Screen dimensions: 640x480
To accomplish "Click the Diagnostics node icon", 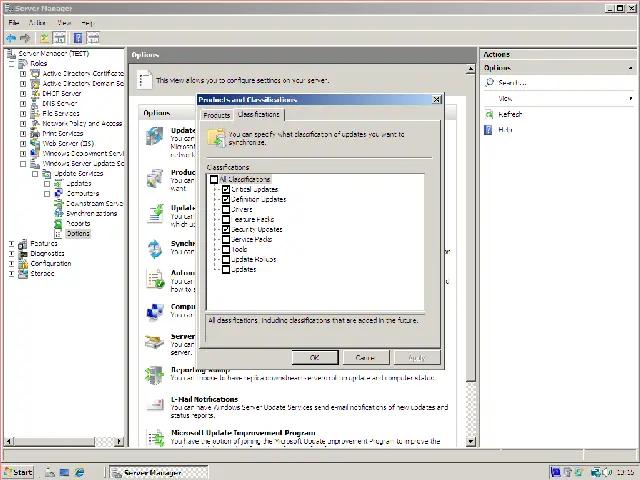I will coord(23,253).
